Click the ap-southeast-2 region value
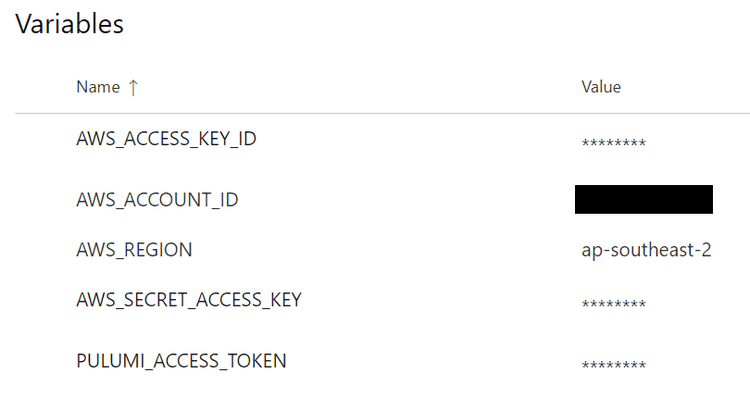Image resolution: width=750 pixels, height=397 pixels. click(x=646, y=250)
